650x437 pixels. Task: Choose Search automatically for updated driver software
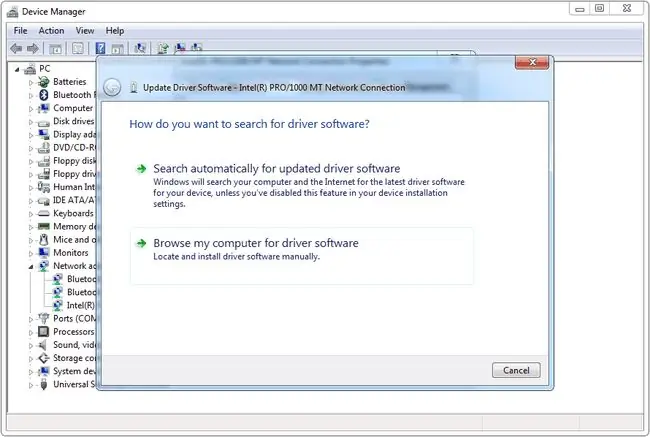tap(302, 186)
